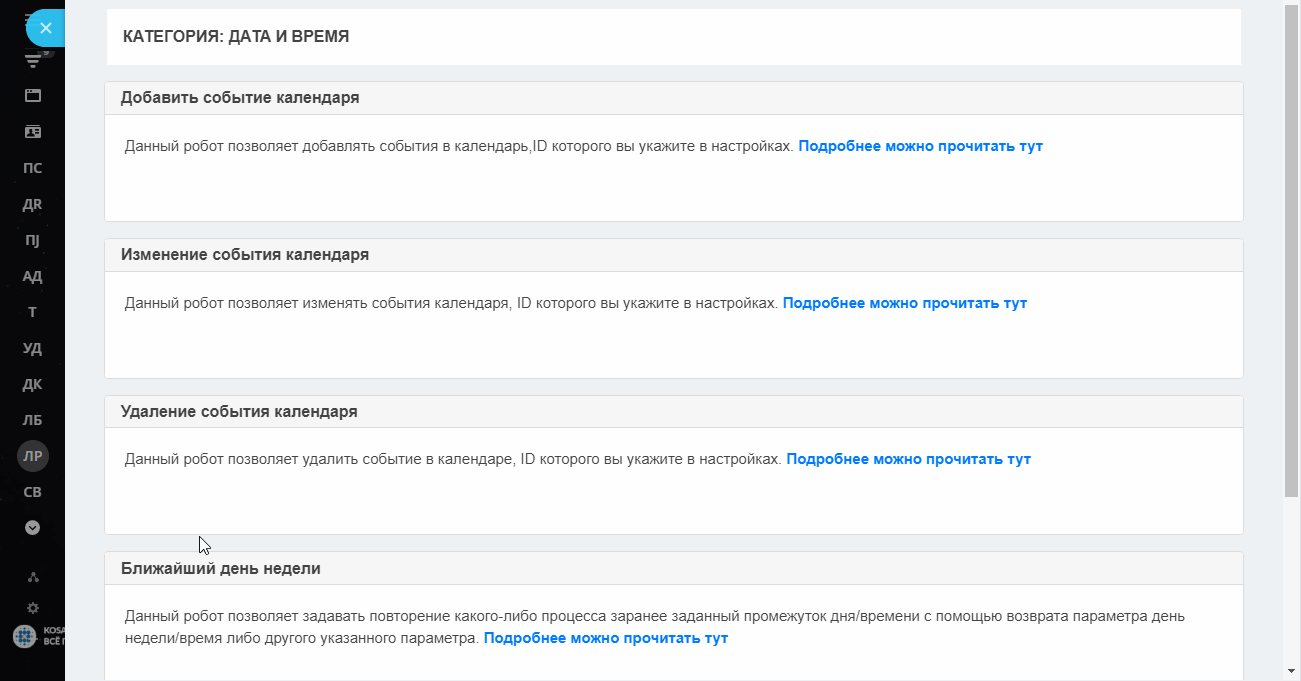Open the contact card icon in the sidebar
This screenshot has height=681, width=1301.
coord(33,132)
